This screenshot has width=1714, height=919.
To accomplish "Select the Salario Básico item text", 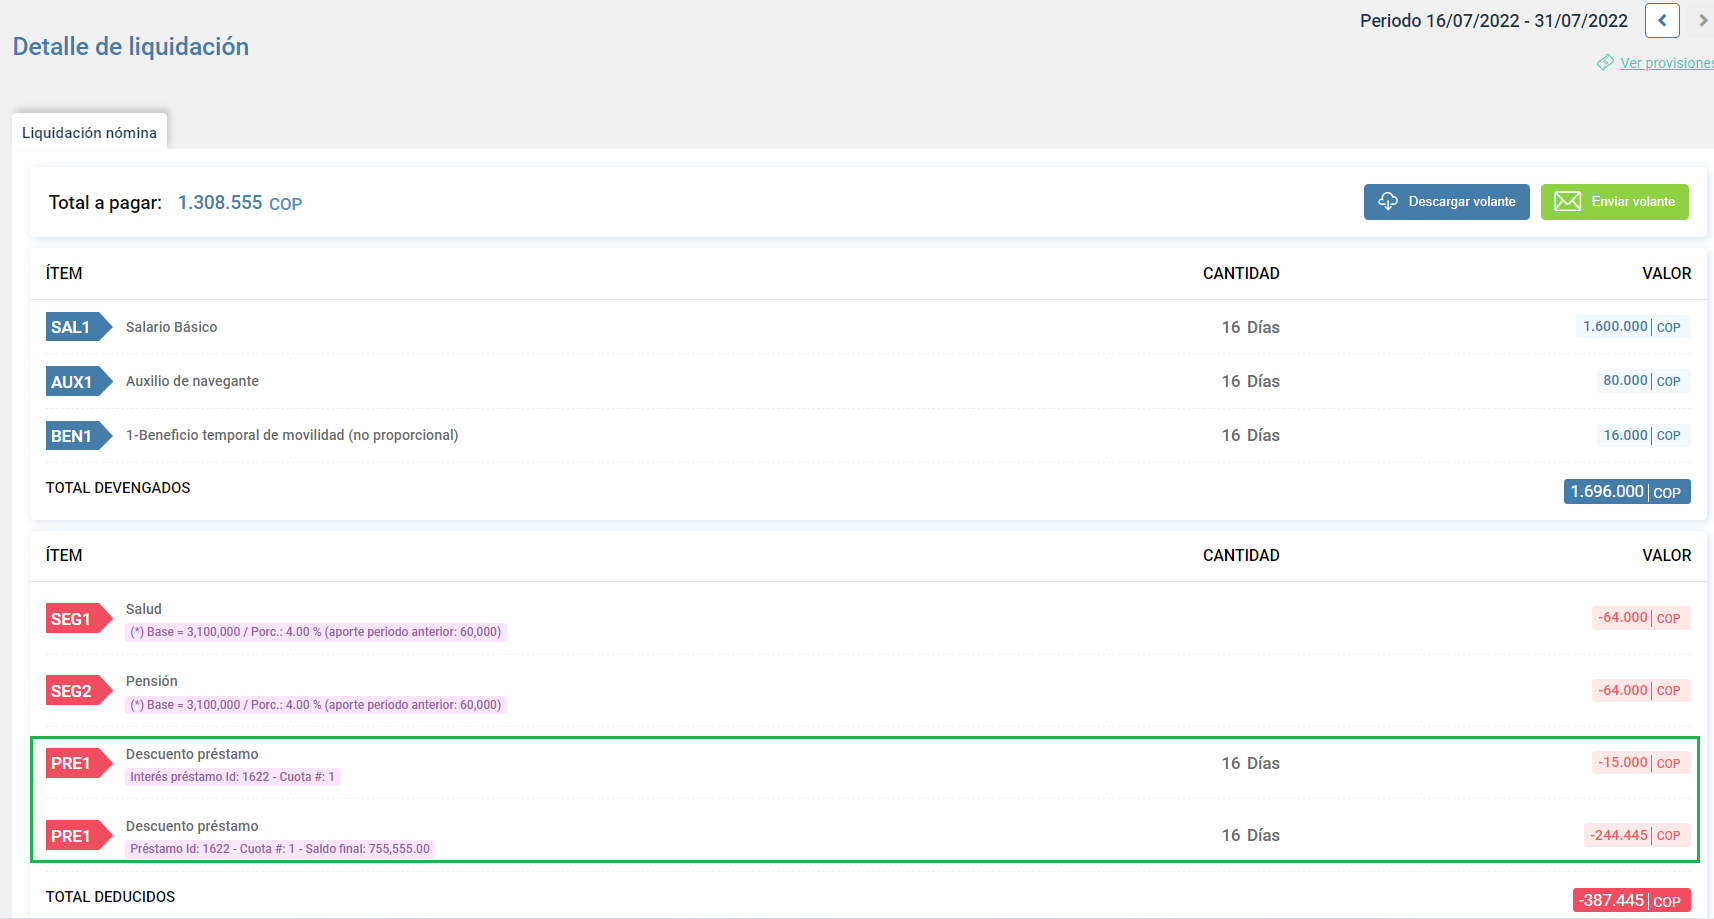I will [171, 327].
